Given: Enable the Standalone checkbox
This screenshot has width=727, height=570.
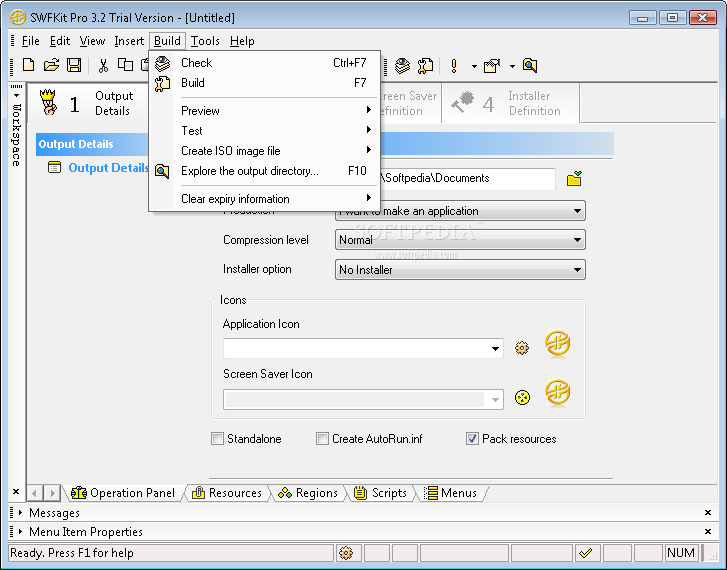Looking at the screenshot, I should pos(217,438).
